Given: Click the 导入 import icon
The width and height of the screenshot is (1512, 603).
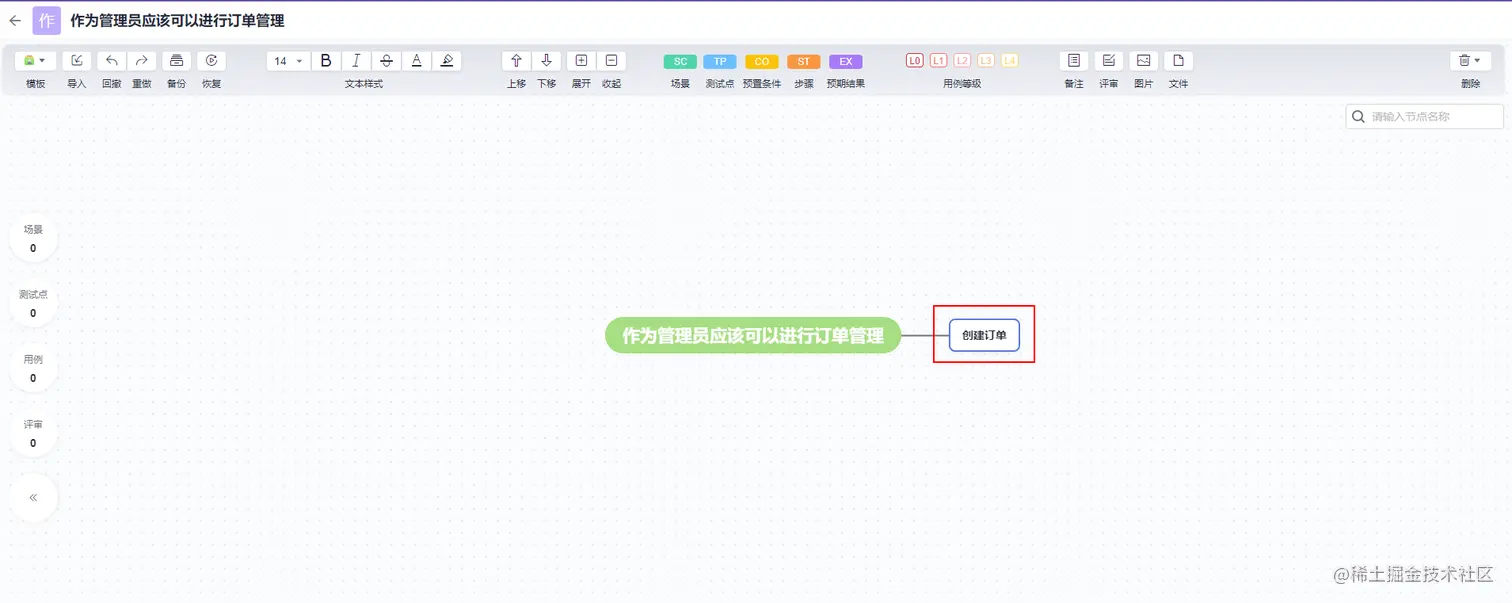Looking at the screenshot, I should click(77, 61).
